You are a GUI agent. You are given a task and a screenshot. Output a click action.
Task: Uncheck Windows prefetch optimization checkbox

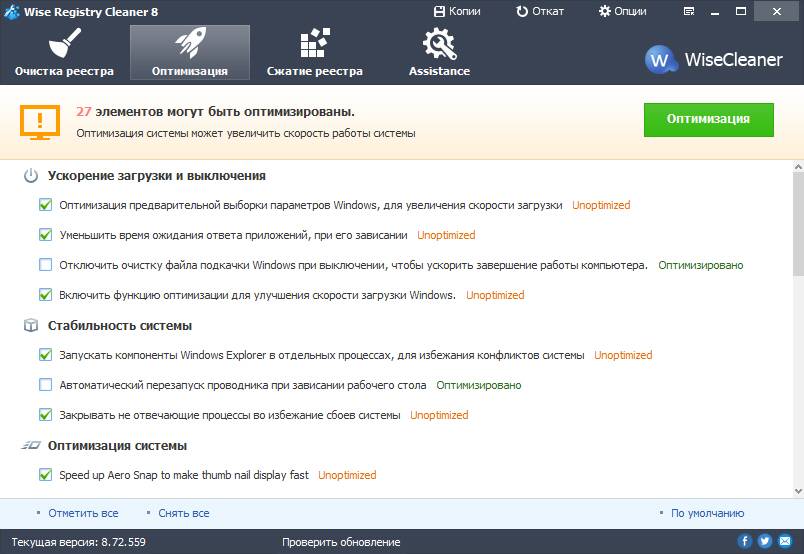click(x=45, y=205)
